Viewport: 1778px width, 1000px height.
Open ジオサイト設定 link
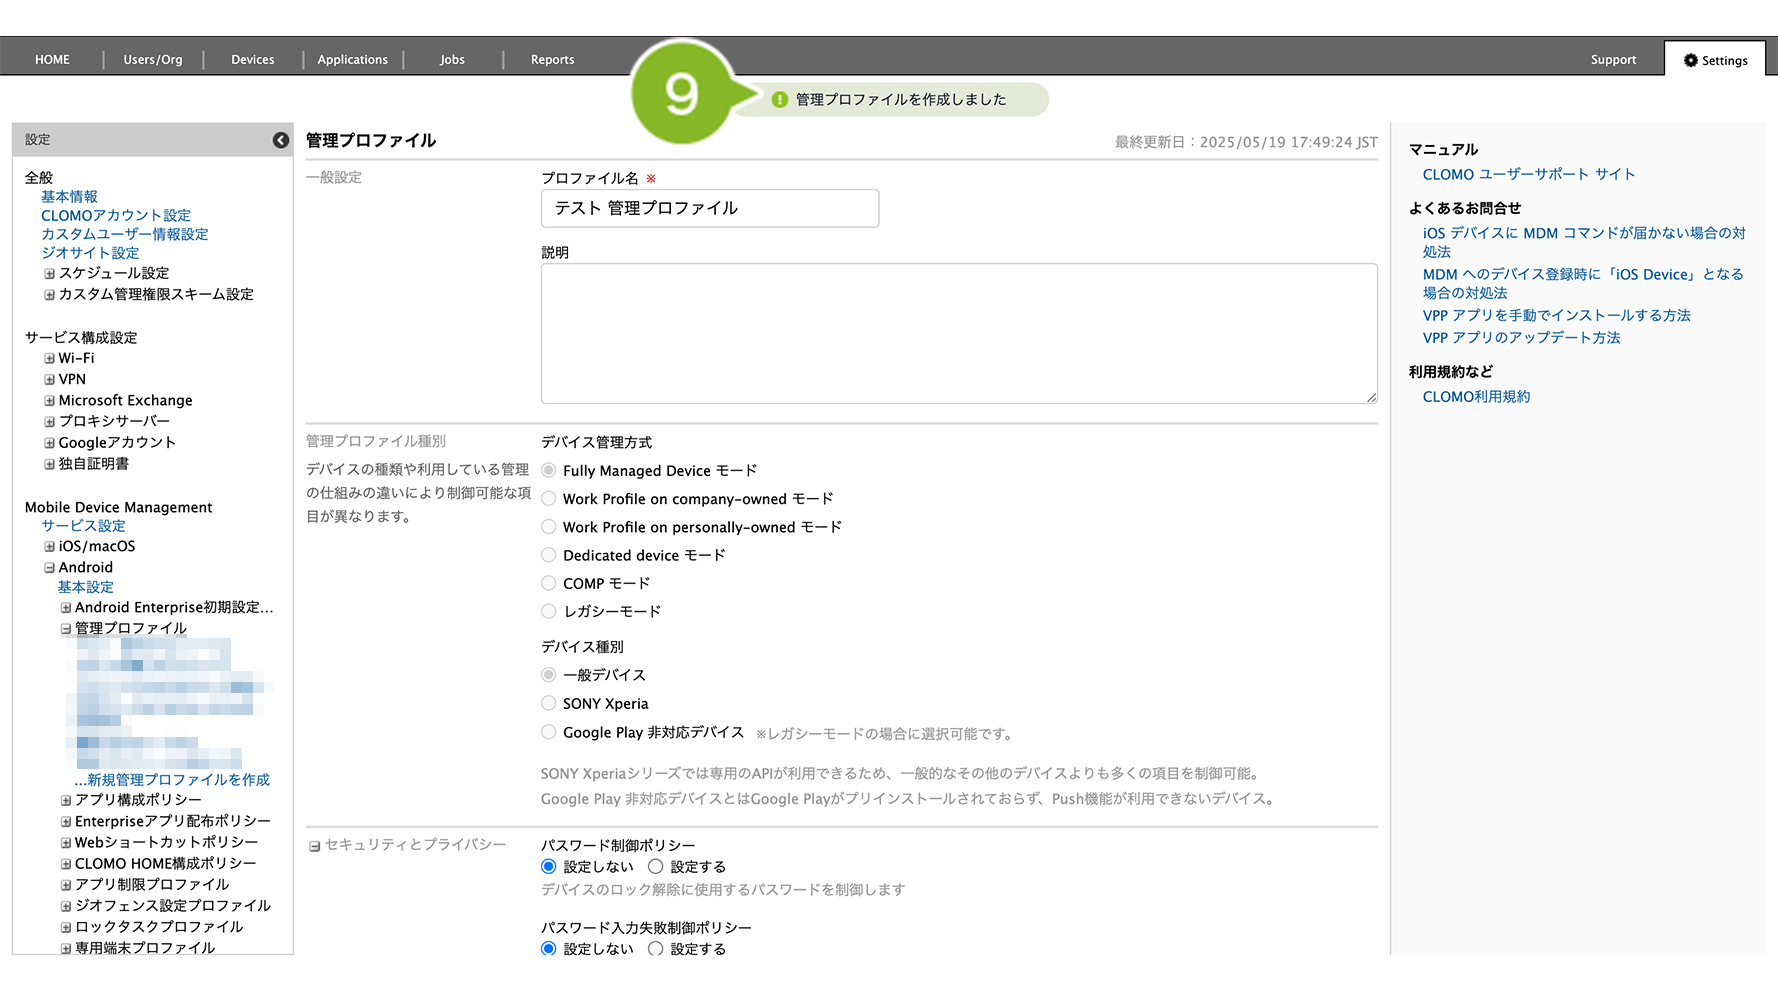click(90, 253)
